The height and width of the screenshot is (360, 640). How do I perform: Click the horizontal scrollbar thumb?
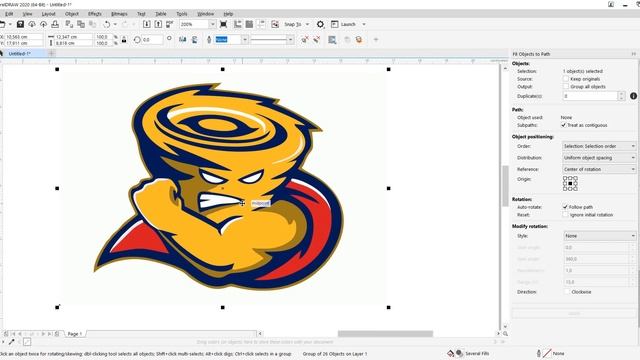tap(385, 334)
